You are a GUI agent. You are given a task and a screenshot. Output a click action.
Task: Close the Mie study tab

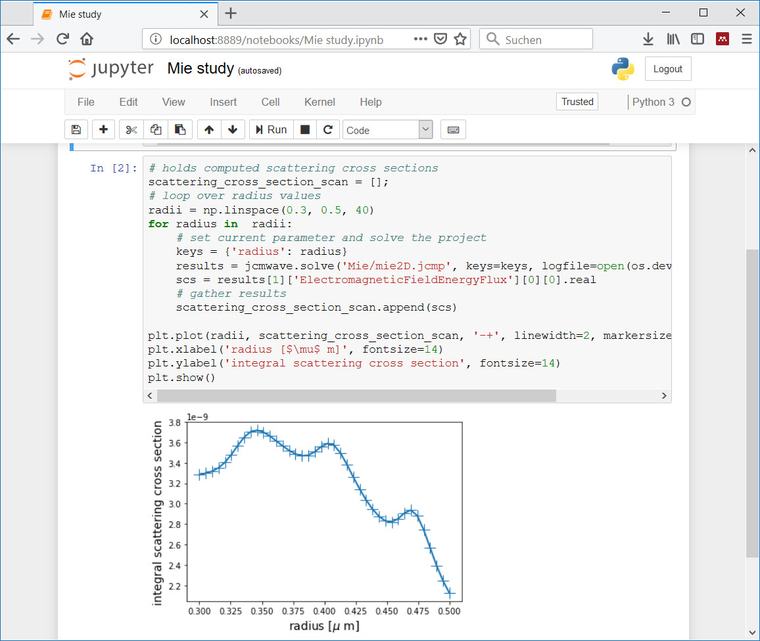(204, 14)
